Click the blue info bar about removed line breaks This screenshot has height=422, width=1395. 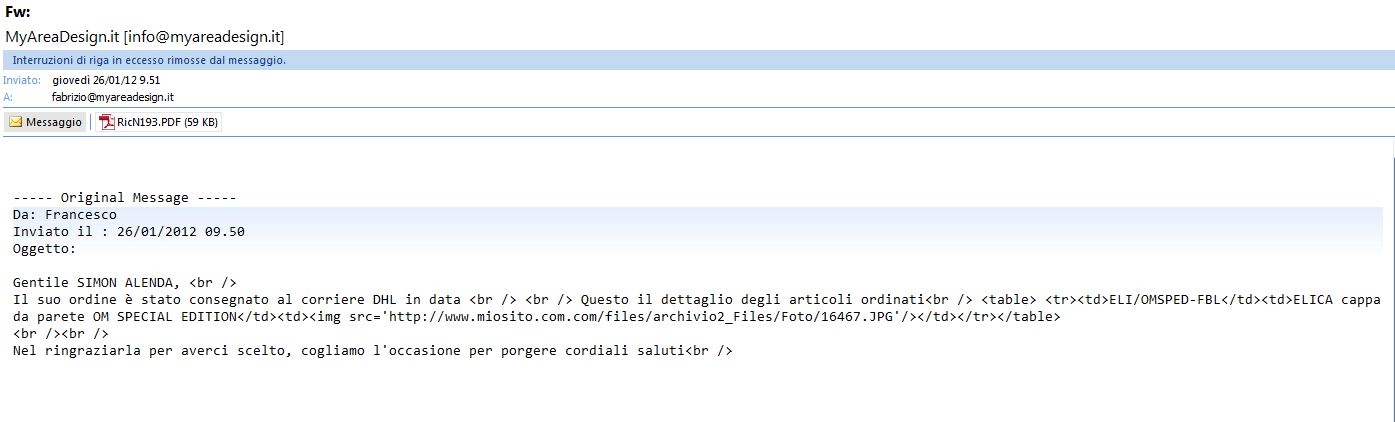(x=150, y=60)
